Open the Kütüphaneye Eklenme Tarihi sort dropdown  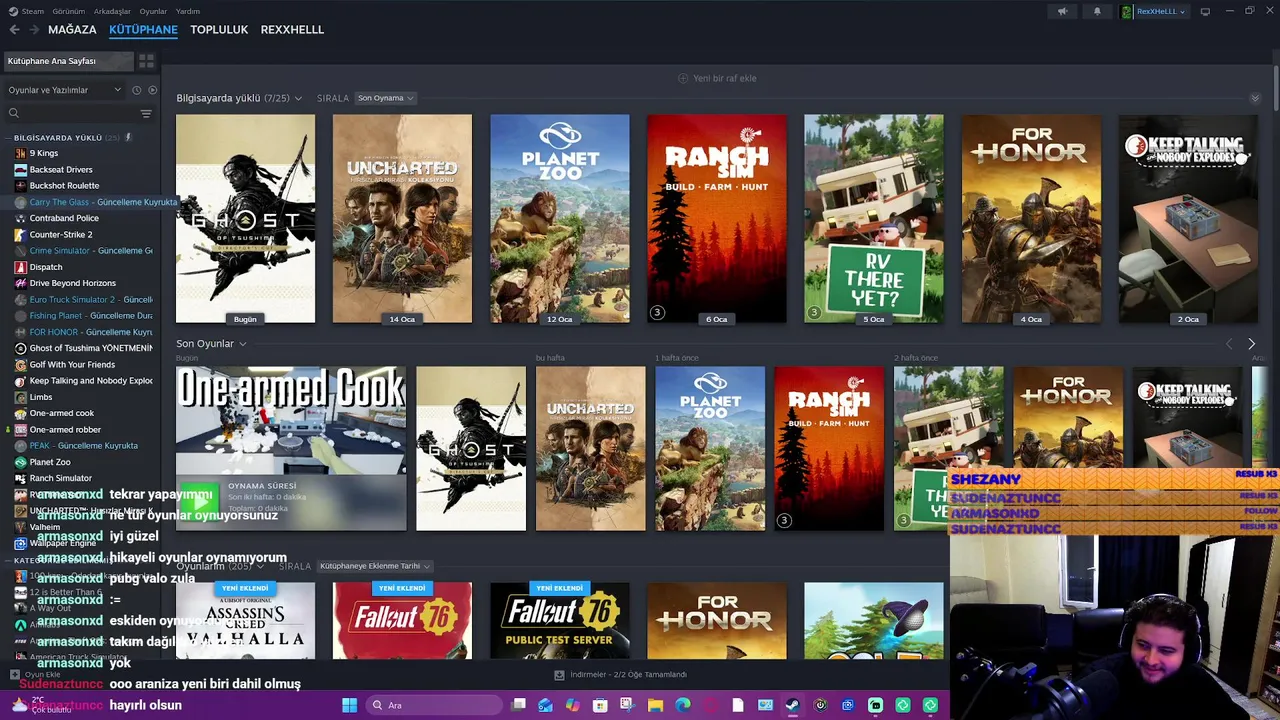[x=375, y=566]
